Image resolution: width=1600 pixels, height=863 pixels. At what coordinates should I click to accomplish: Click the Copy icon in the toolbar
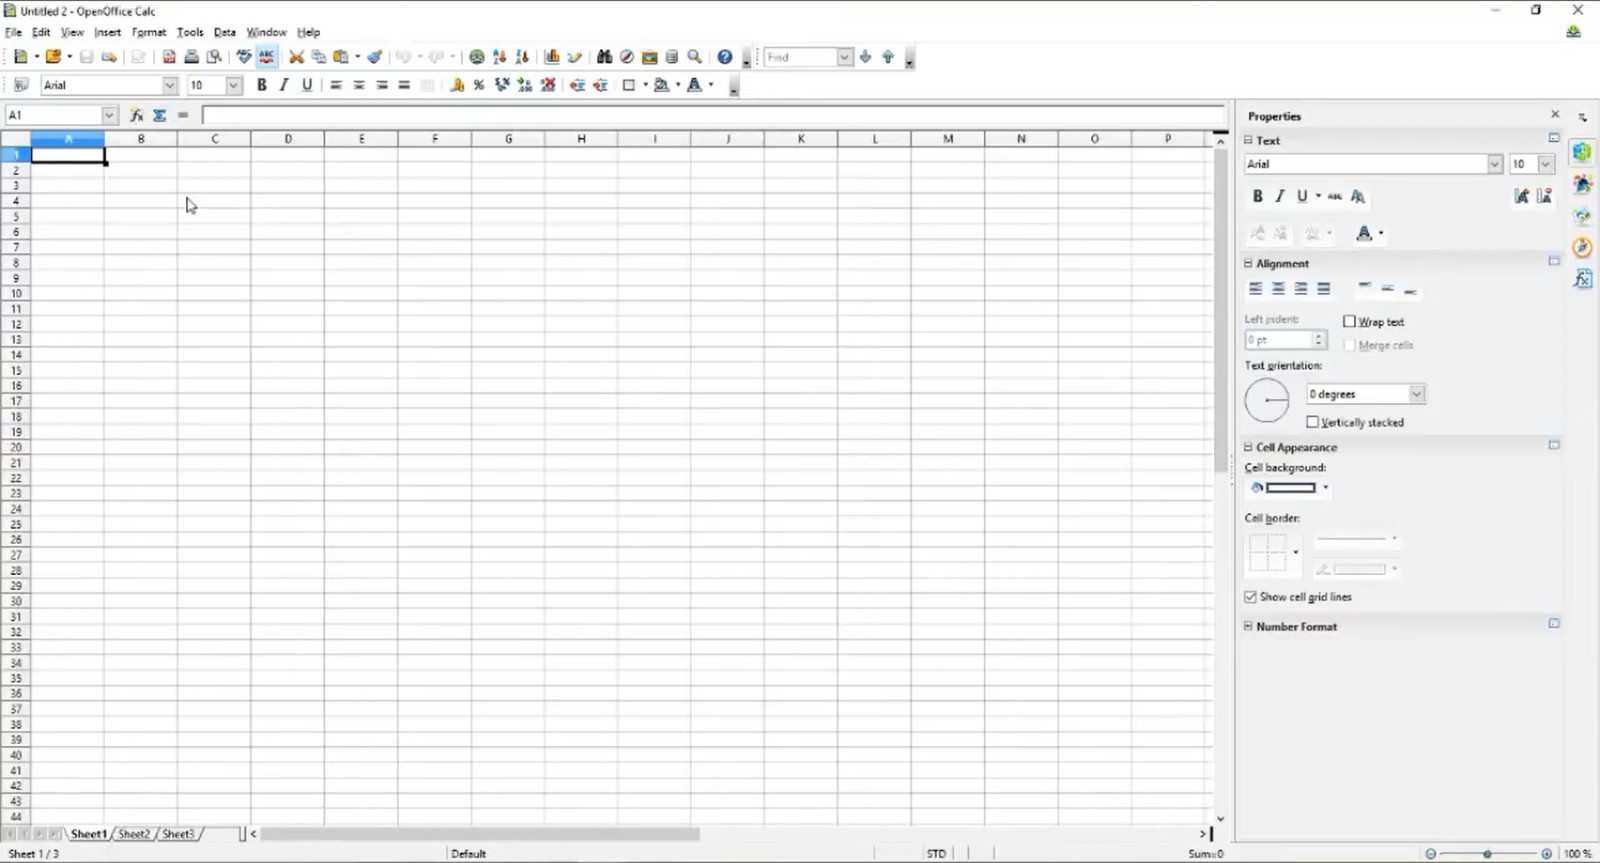(318, 57)
